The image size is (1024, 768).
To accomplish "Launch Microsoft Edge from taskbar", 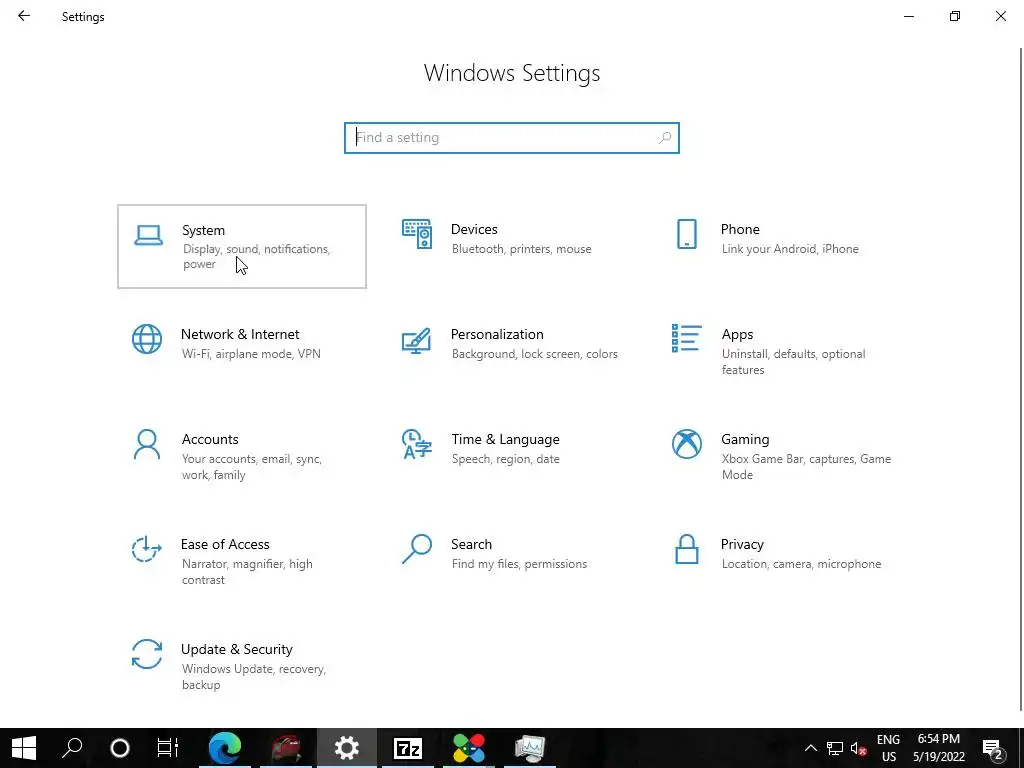I will [x=225, y=748].
